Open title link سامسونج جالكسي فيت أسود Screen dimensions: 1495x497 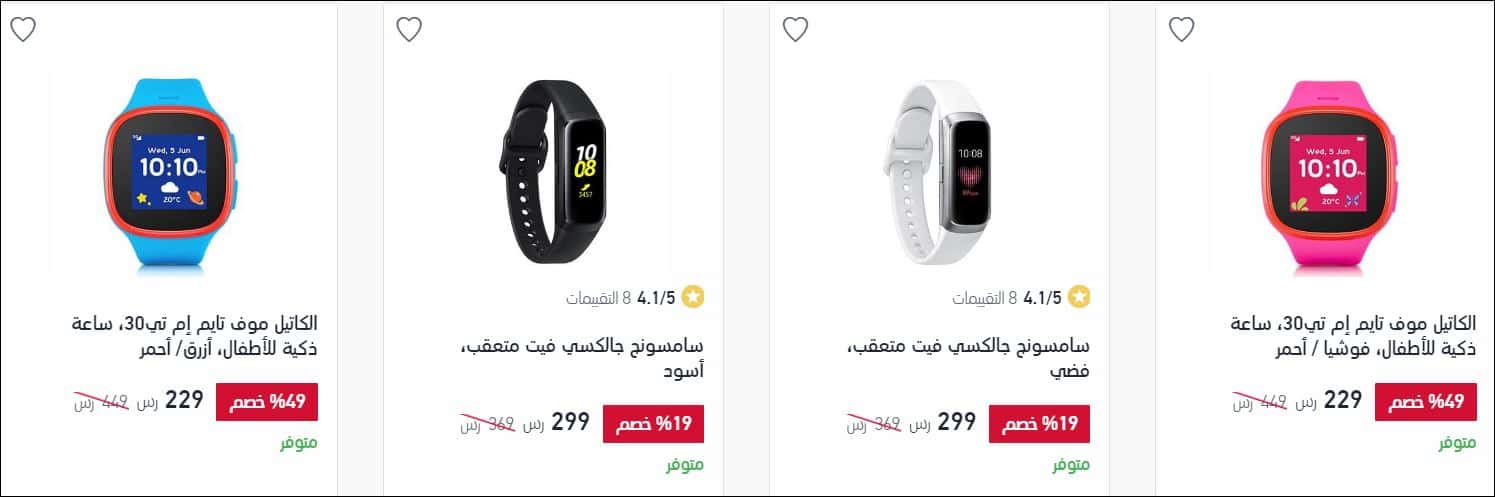pyautogui.click(x=582, y=359)
